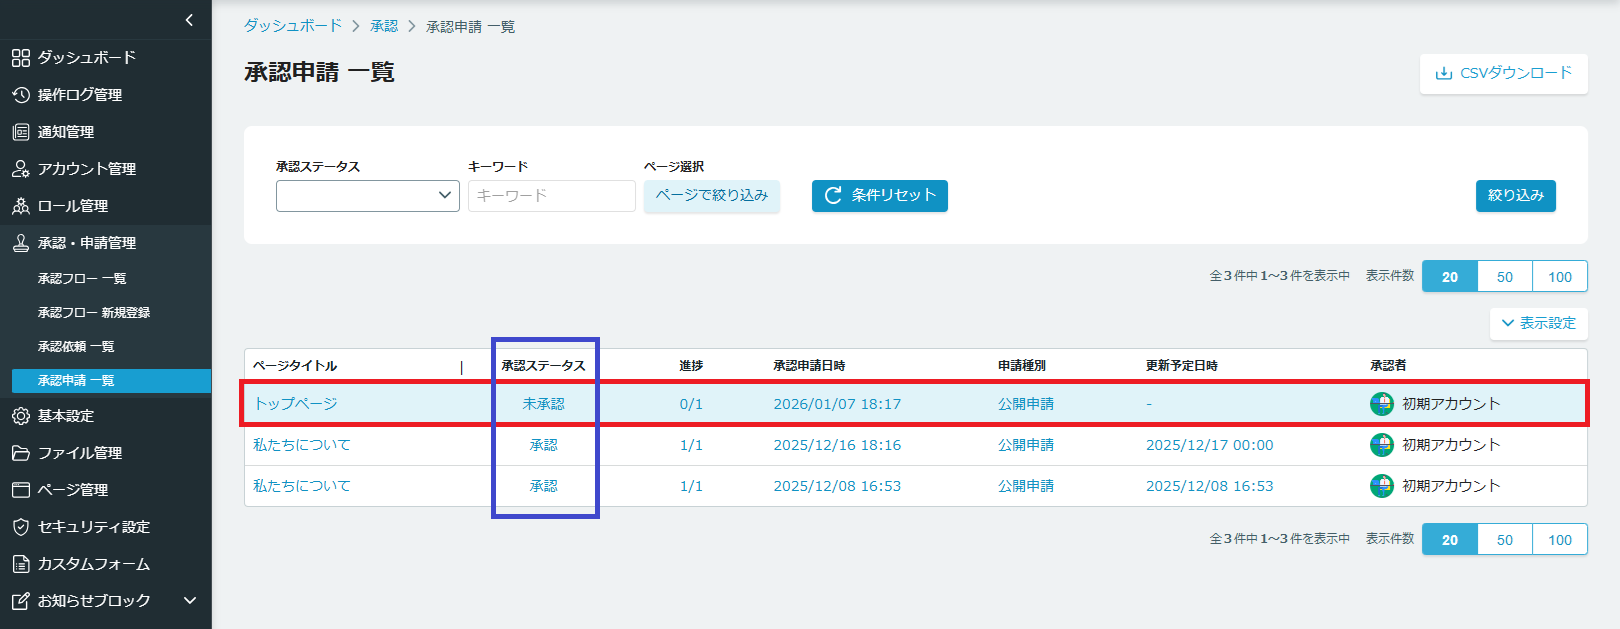Expand the お知らせブロック menu
Screen dimensions: 1620x629
pos(190,601)
